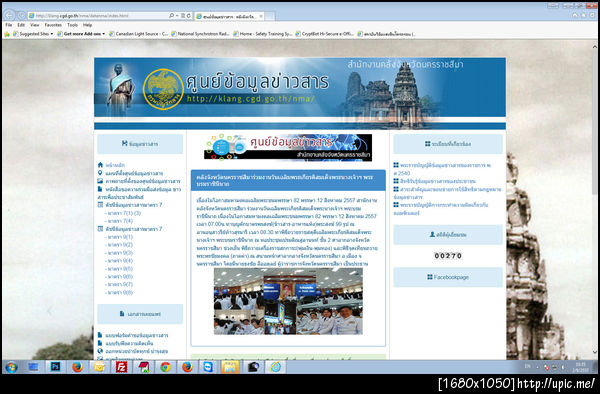The height and width of the screenshot is (394, 600).
Task: Click the banner image above the article
Action: coord(288,147)
